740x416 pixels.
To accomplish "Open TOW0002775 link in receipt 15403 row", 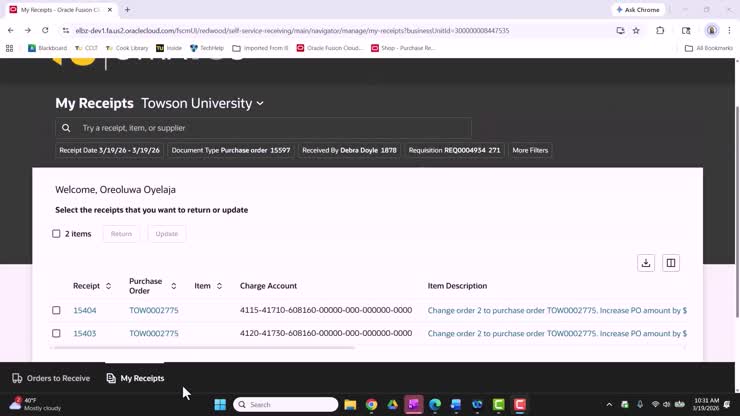I will point(154,333).
